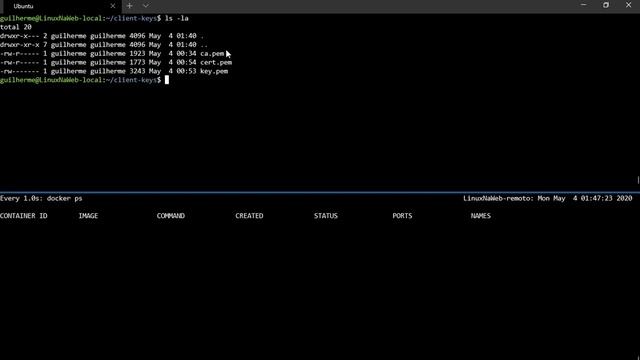Click the 00:34 time on the ca.pem row
Image resolution: width=640 pixels, height=360 pixels.
186,53
